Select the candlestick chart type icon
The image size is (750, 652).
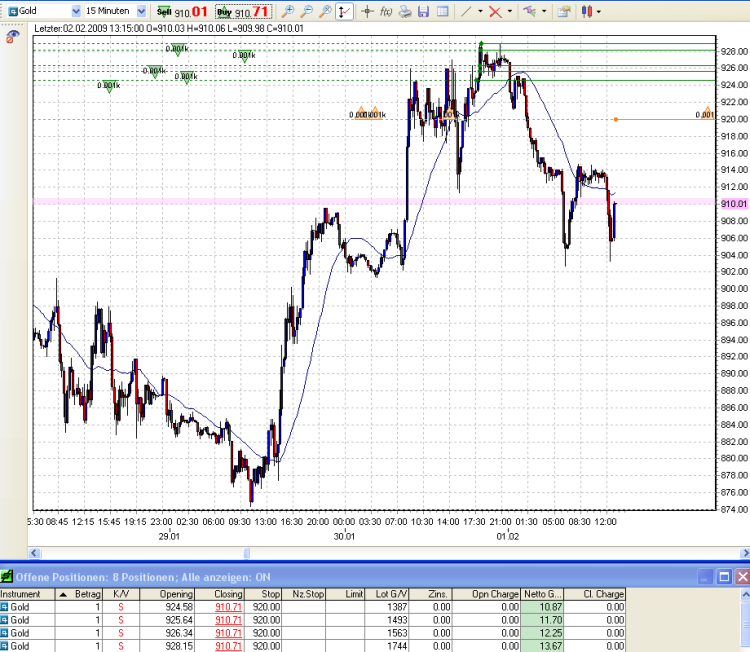click(586, 11)
